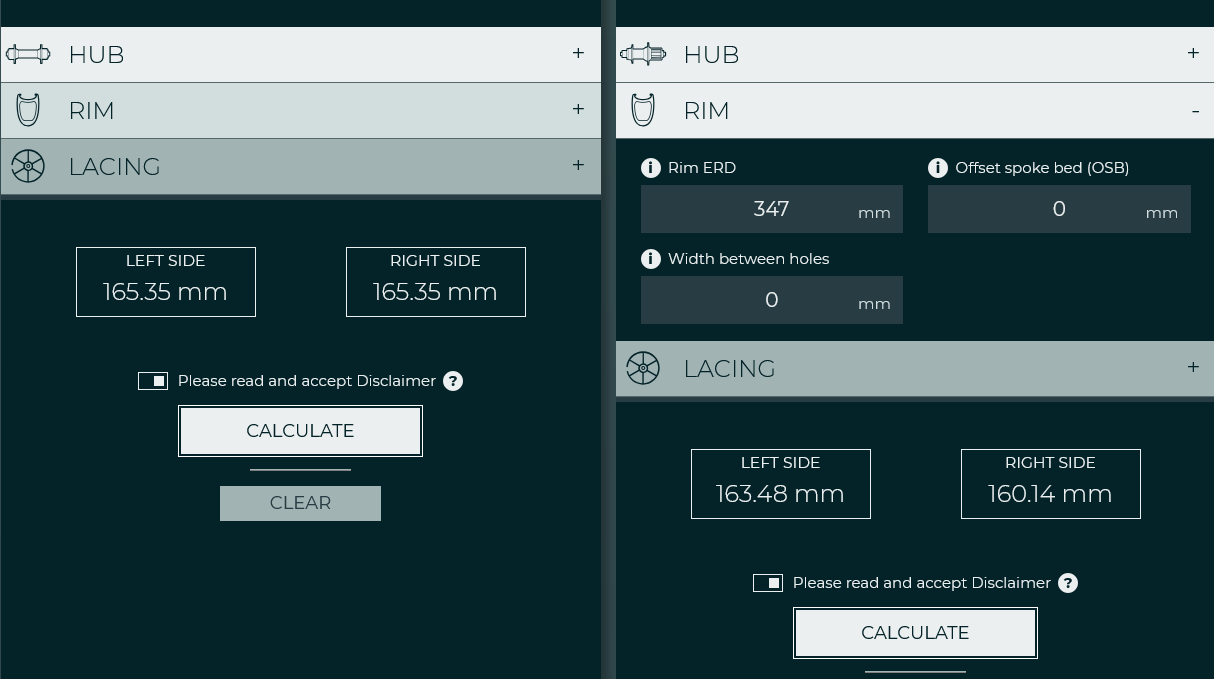Expand HUB section plus in right panel
The image size is (1214, 679).
pos(1193,53)
